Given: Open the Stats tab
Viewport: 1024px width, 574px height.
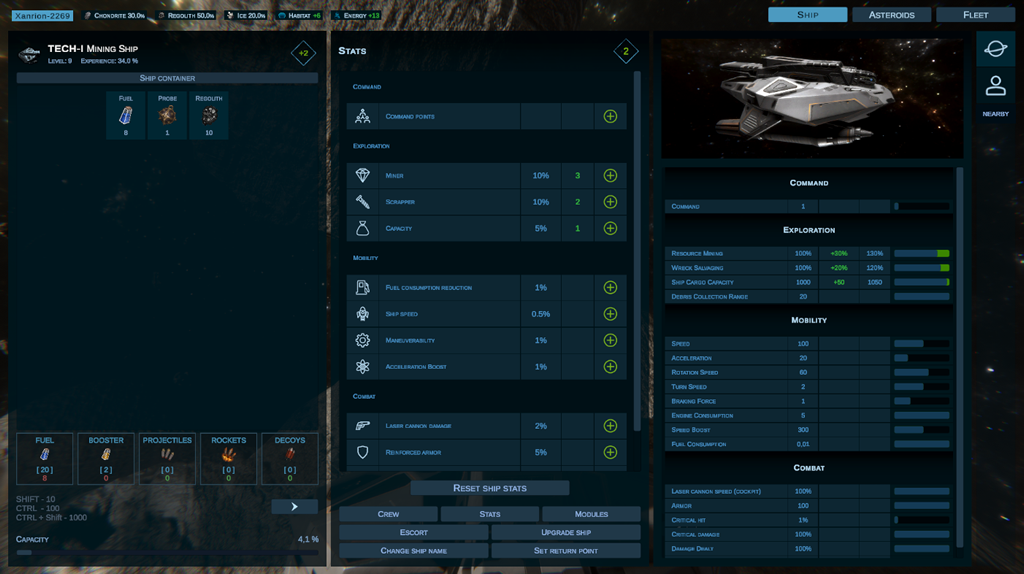Looking at the screenshot, I should tap(490, 514).
